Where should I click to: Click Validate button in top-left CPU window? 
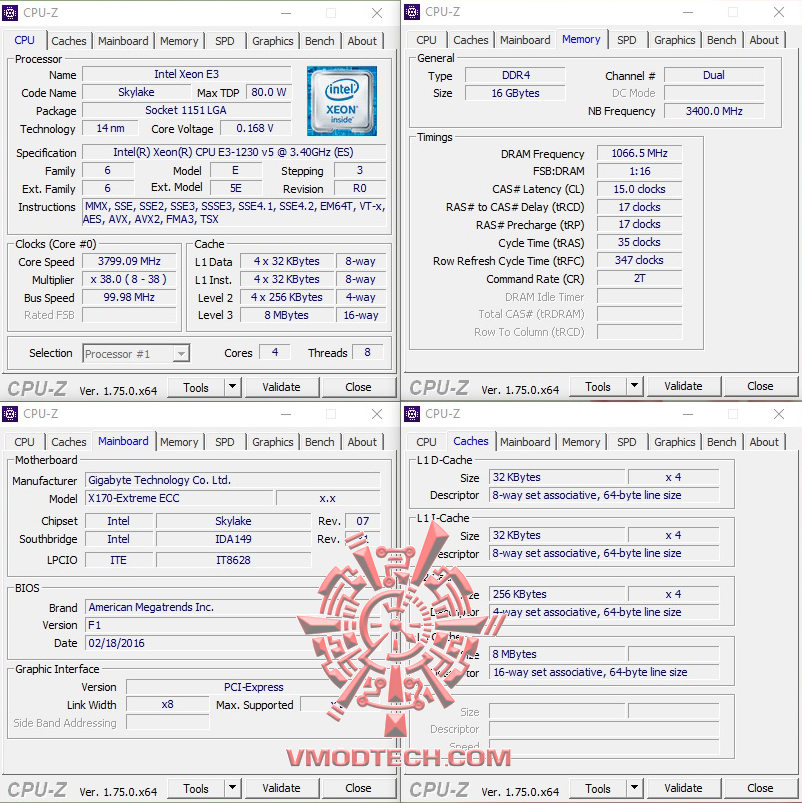(282, 387)
